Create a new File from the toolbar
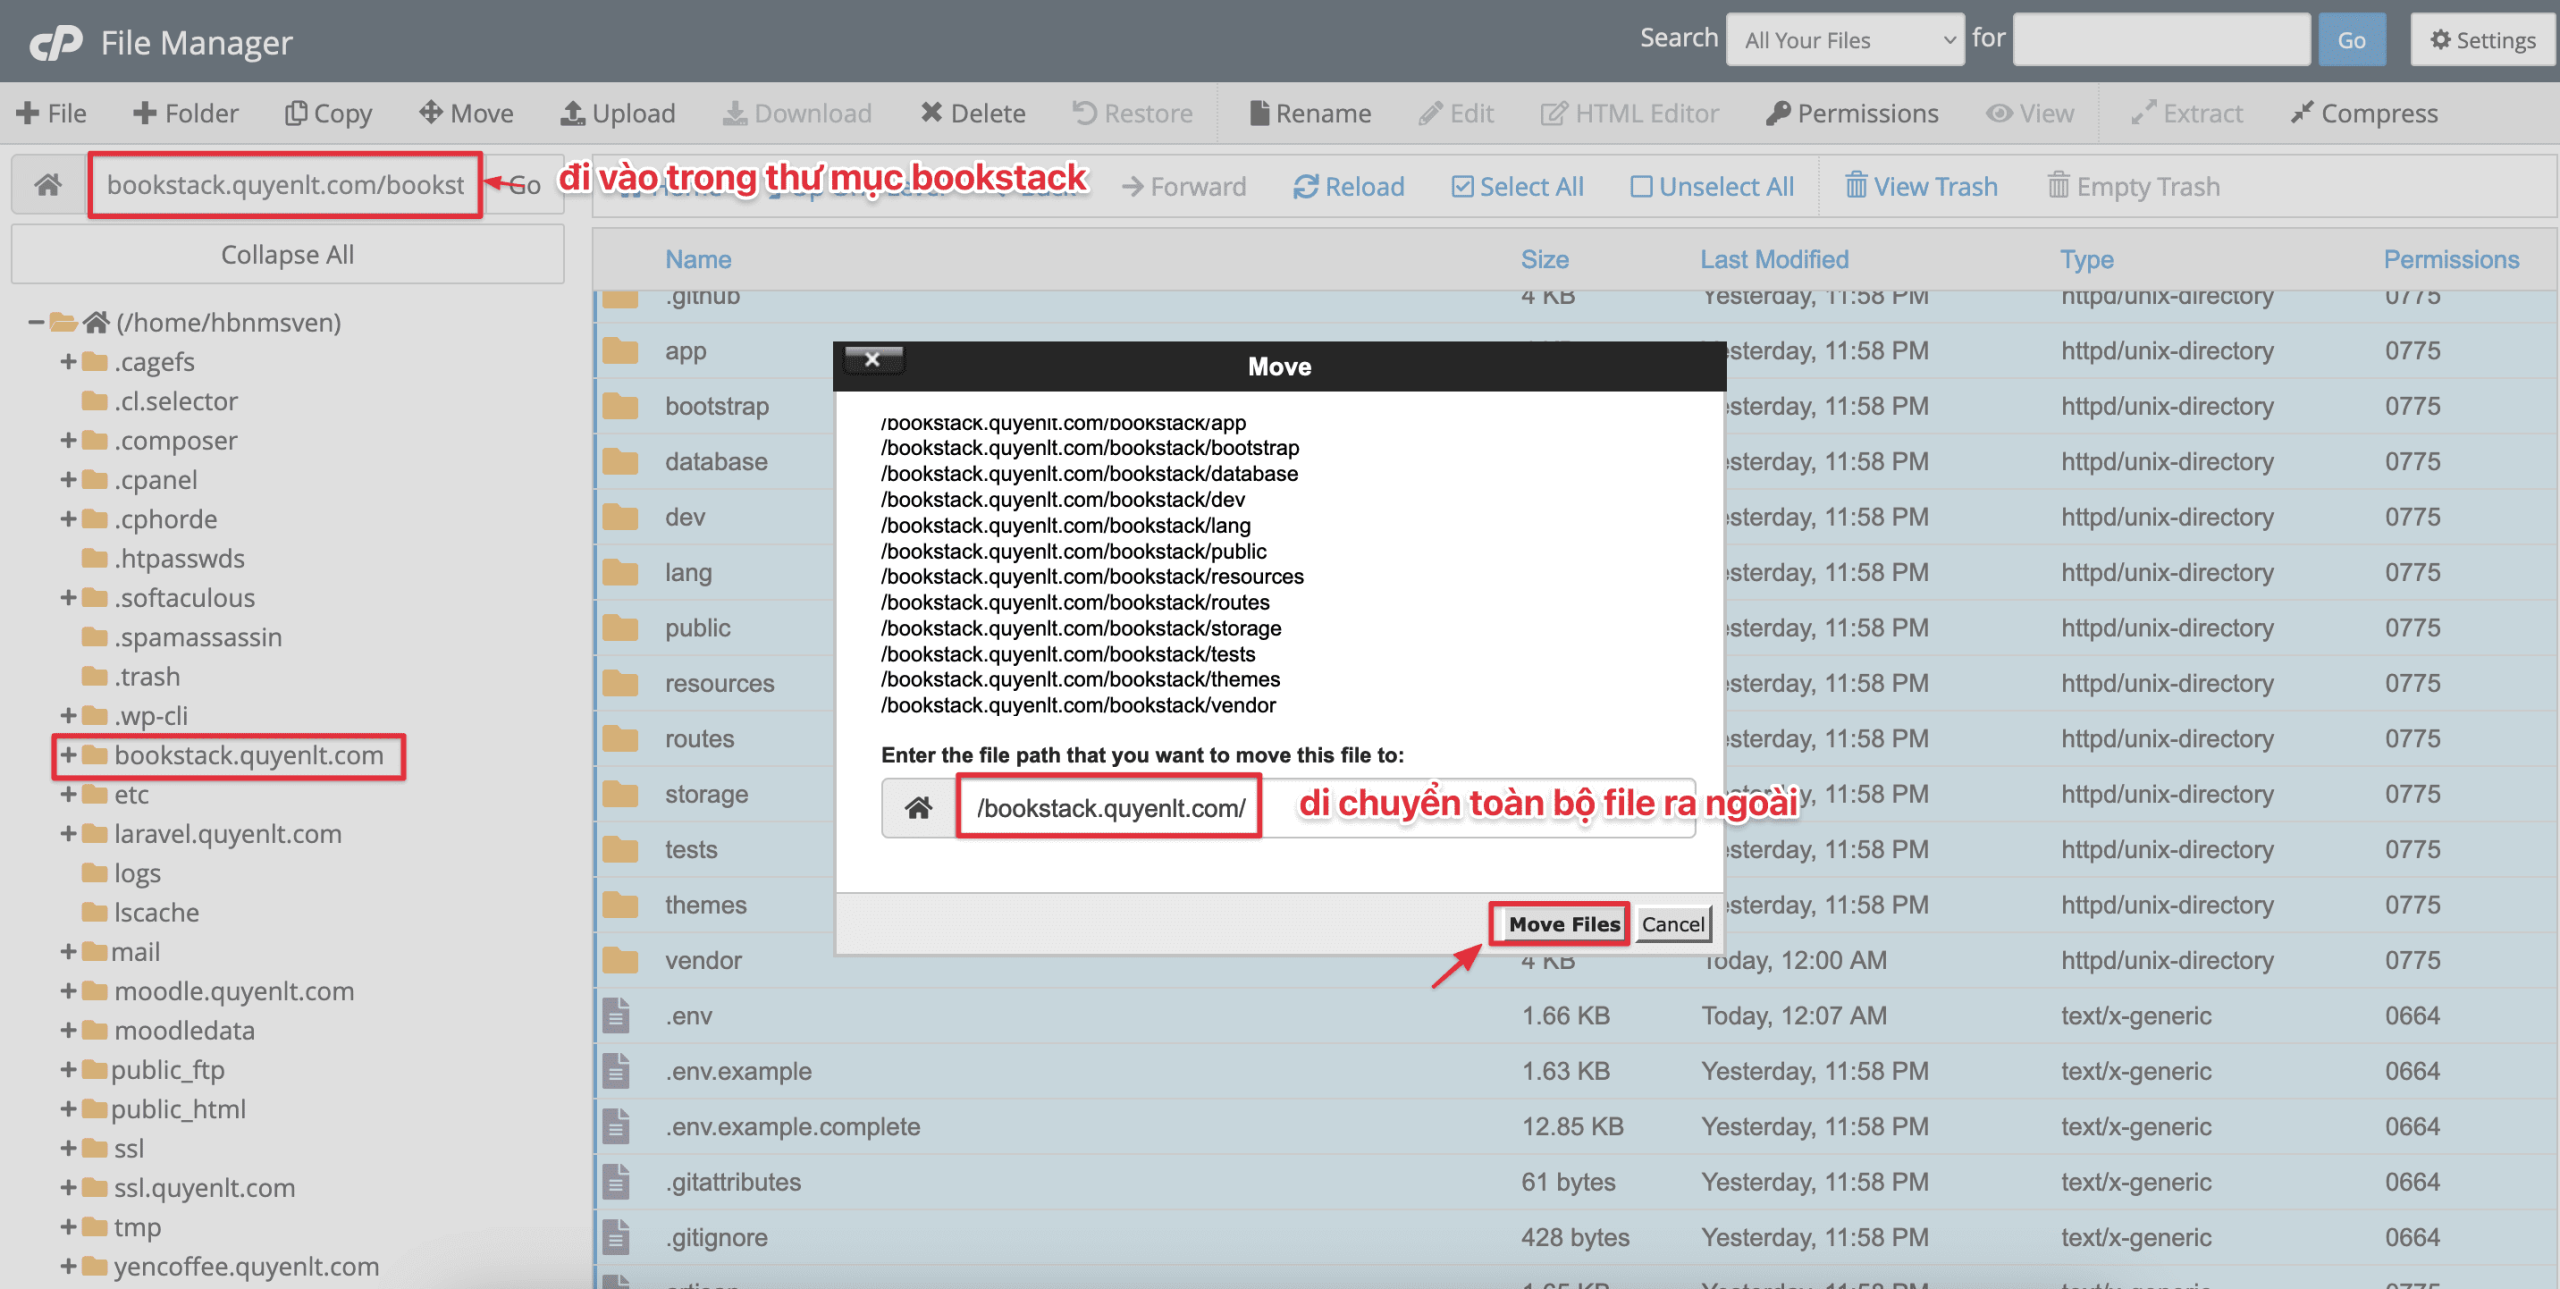Image resolution: width=2560 pixels, height=1289 pixels. [x=52, y=113]
